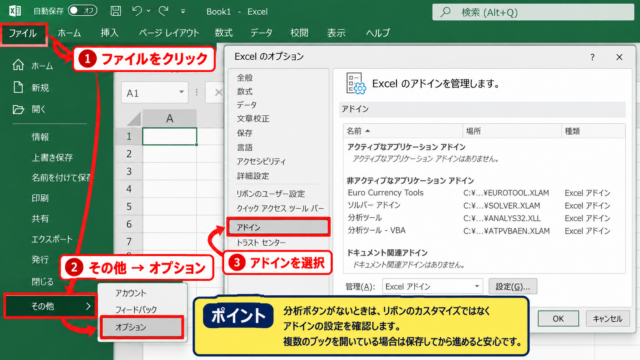Open the Name Box dropdown arrow
This screenshot has width=640, height=360.
(x=181, y=93)
